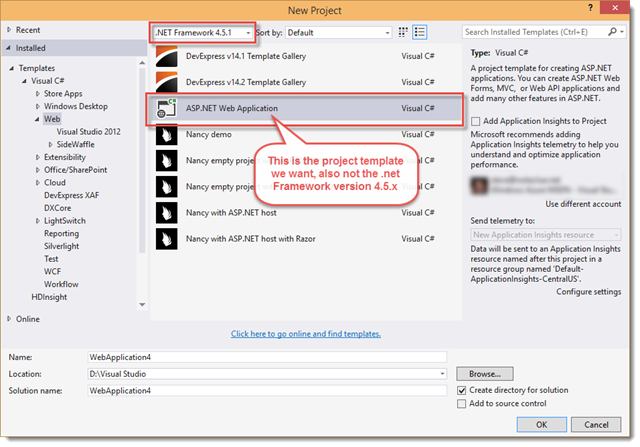Click the Nancy demo template icon
Image resolution: width=640 pixels, height=447 pixels.
click(167, 135)
